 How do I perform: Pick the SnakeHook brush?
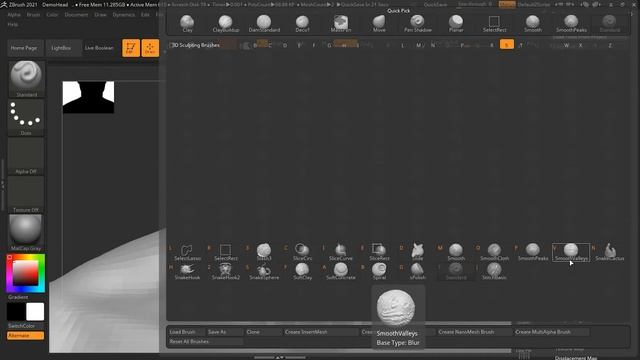coord(187,271)
